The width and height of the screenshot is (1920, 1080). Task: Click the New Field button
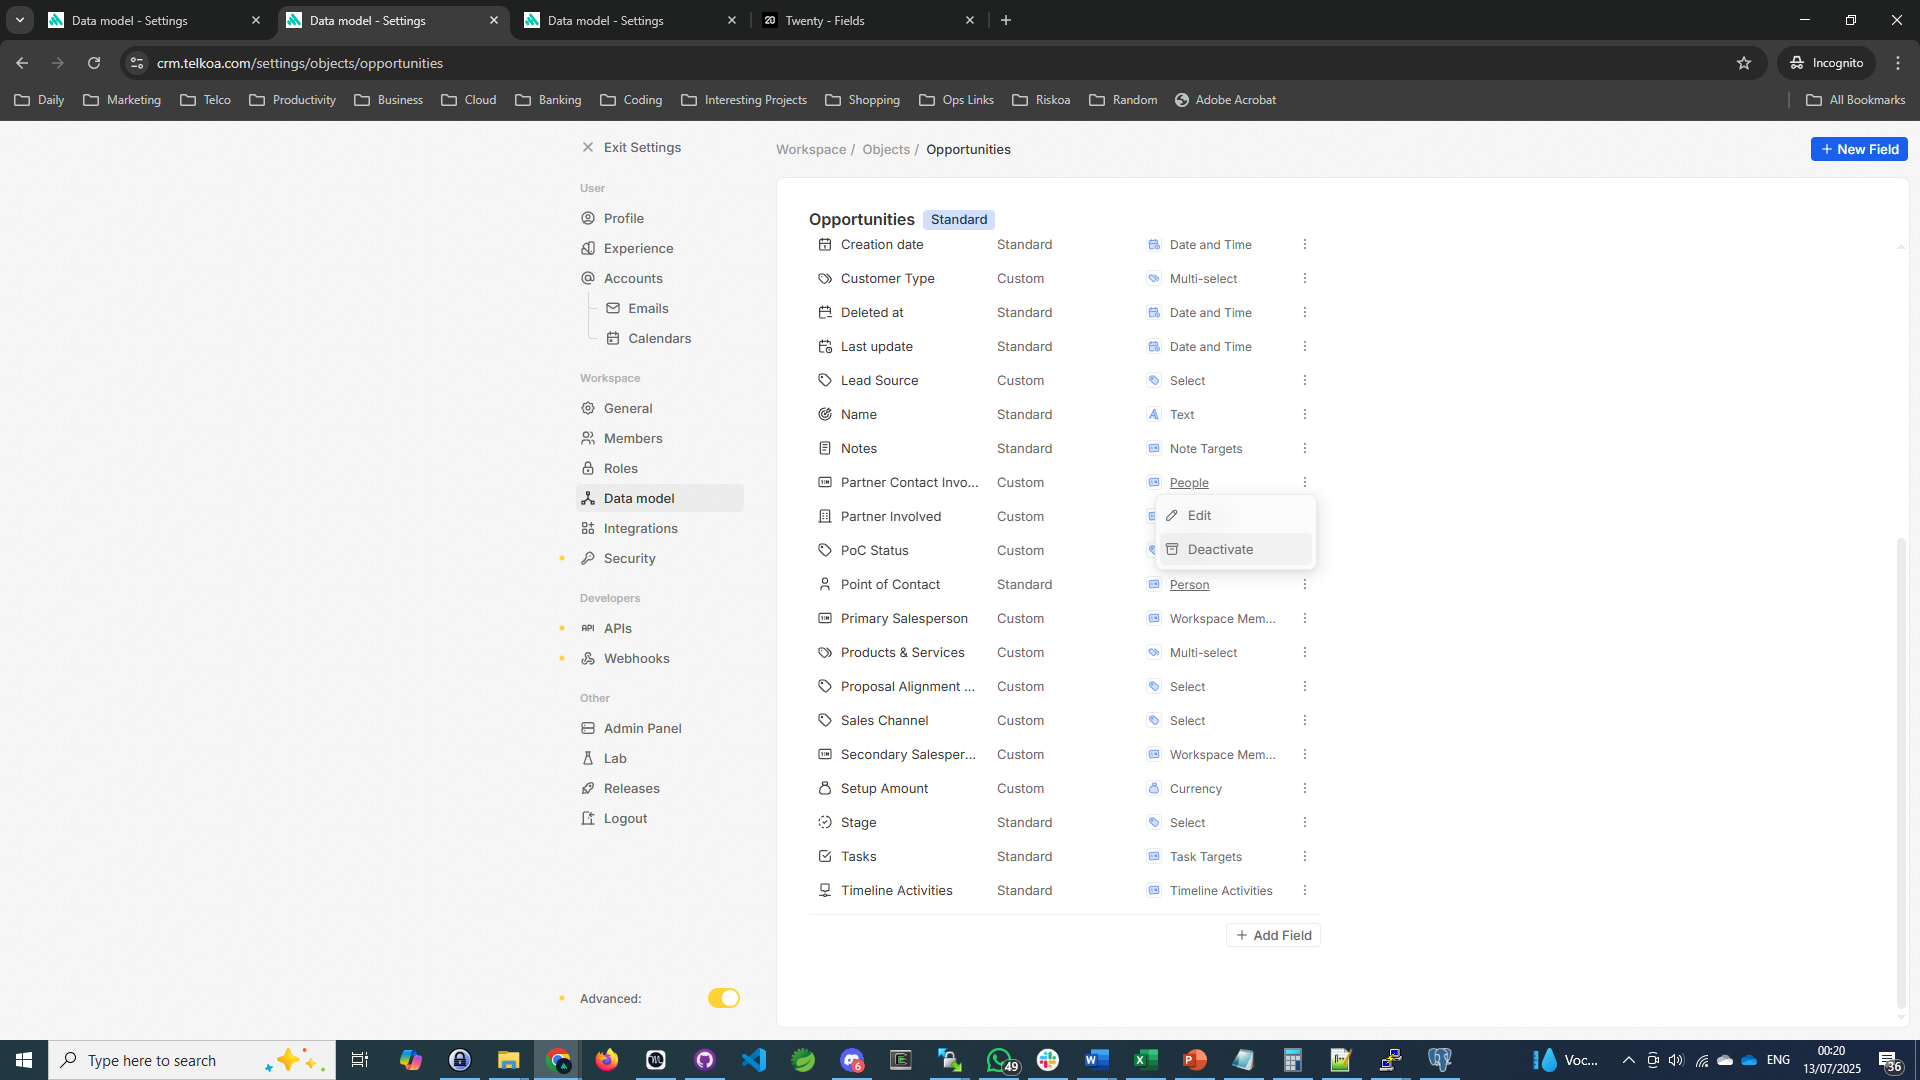click(x=1859, y=149)
